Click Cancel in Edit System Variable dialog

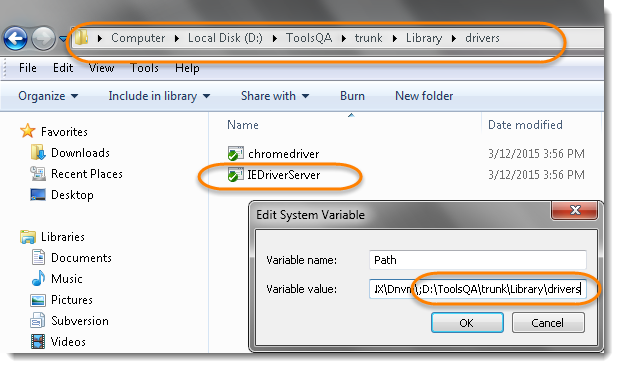point(548,323)
